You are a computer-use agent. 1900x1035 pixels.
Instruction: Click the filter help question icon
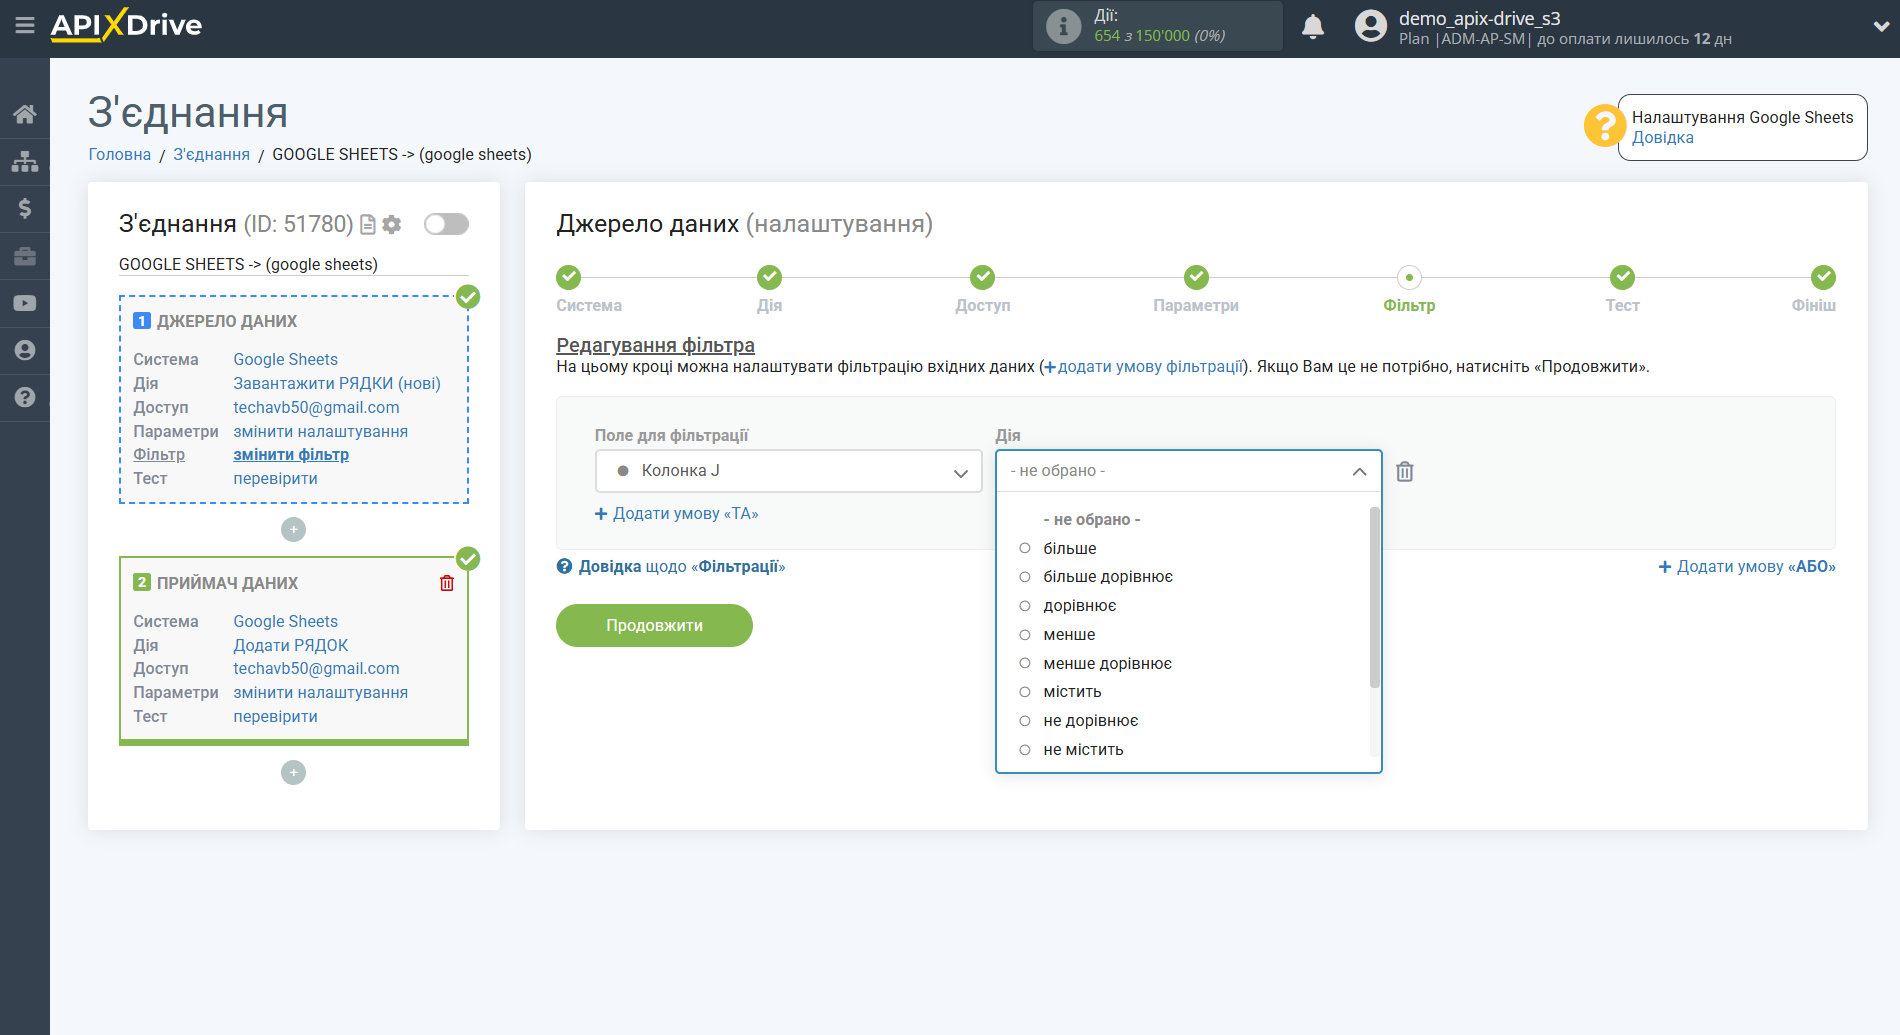click(x=565, y=566)
